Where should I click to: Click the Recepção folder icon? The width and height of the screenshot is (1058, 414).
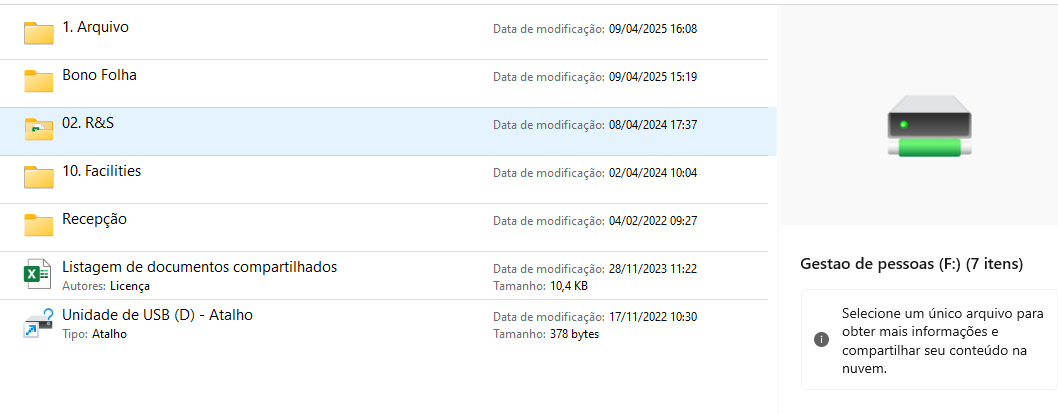(x=38, y=225)
